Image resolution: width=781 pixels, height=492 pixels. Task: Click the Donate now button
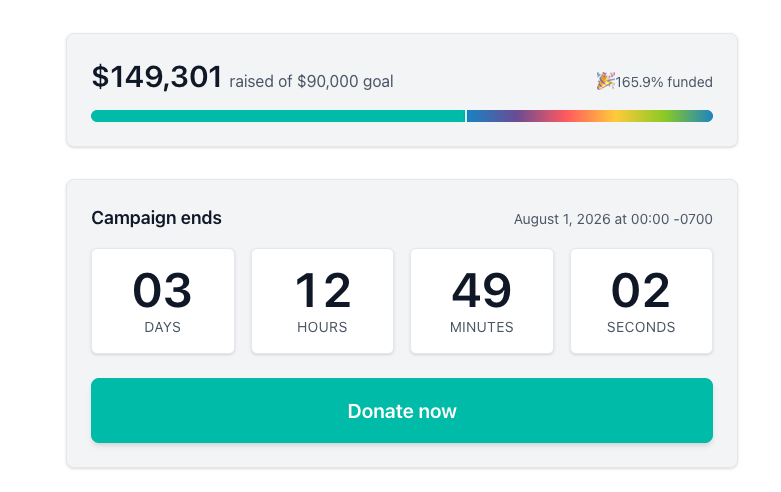401,410
